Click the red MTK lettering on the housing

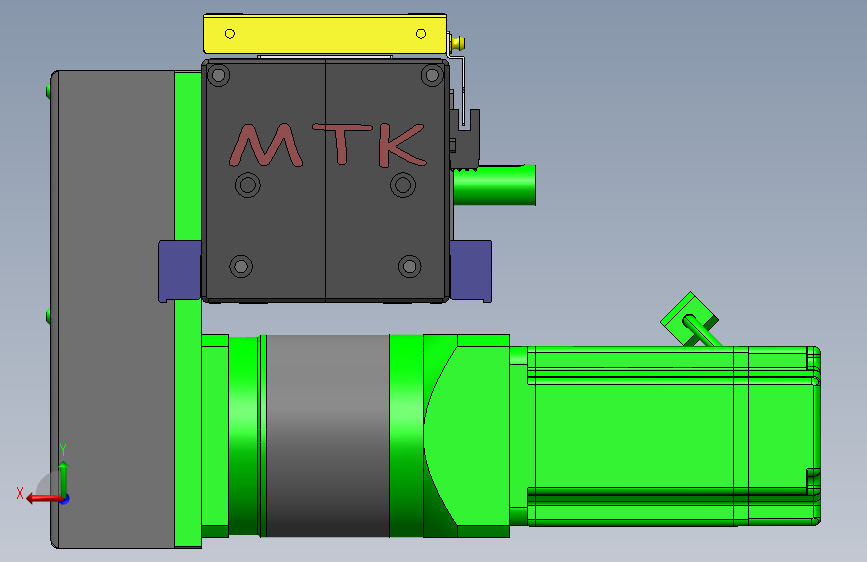click(x=328, y=145)
